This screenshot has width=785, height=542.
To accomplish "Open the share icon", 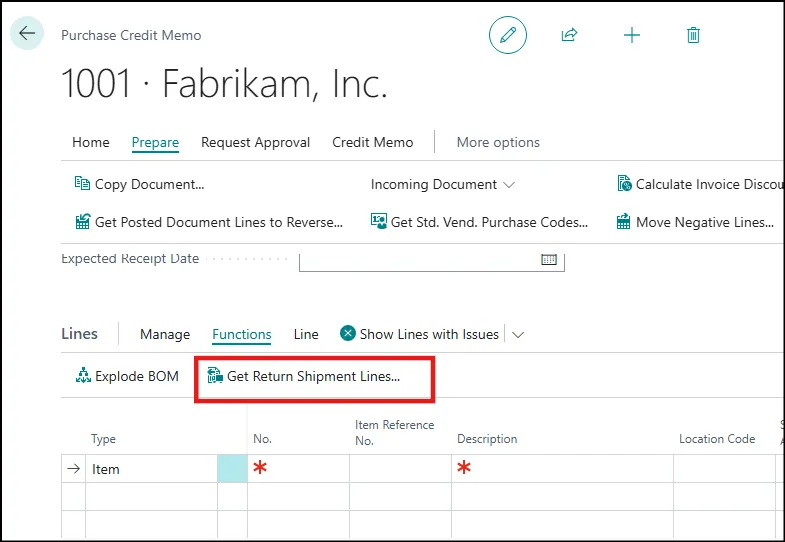I will coord(569,35).
